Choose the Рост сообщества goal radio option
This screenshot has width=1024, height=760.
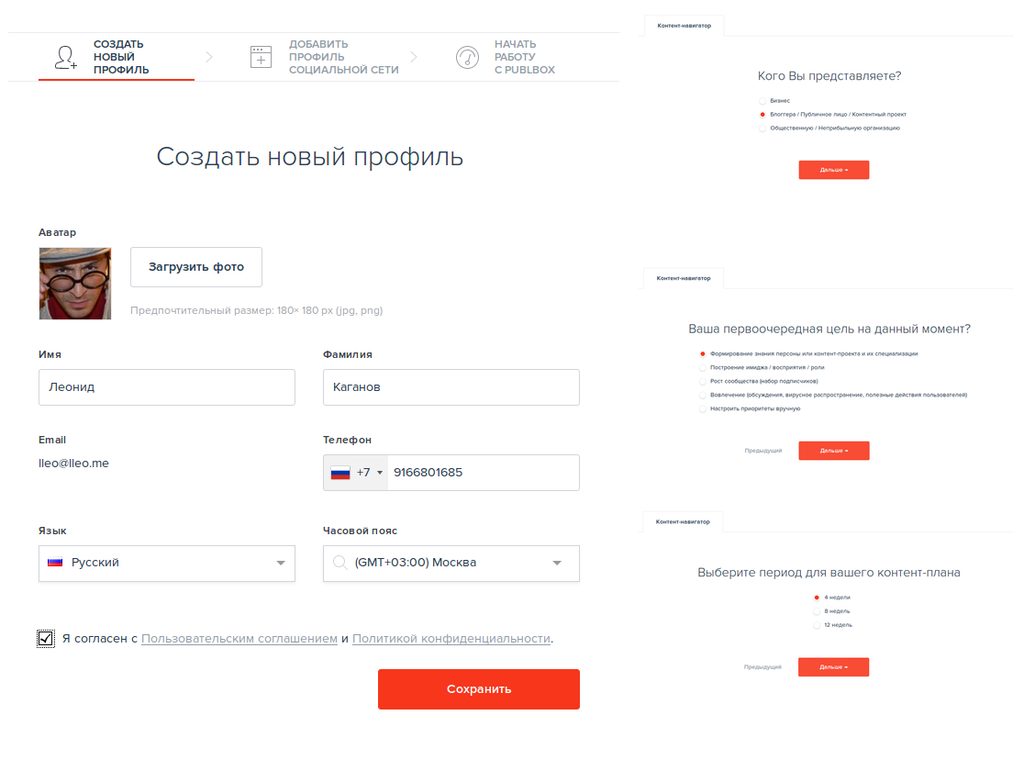coord(703,381)
